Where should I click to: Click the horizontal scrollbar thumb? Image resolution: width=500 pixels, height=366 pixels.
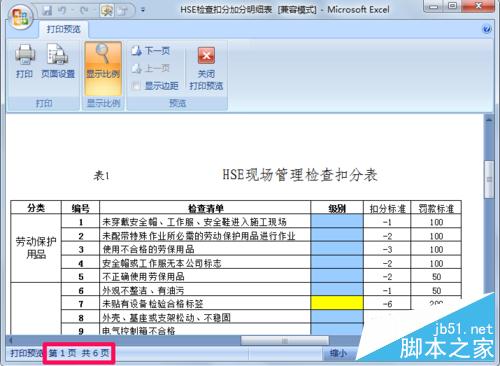tap(285, 341)
